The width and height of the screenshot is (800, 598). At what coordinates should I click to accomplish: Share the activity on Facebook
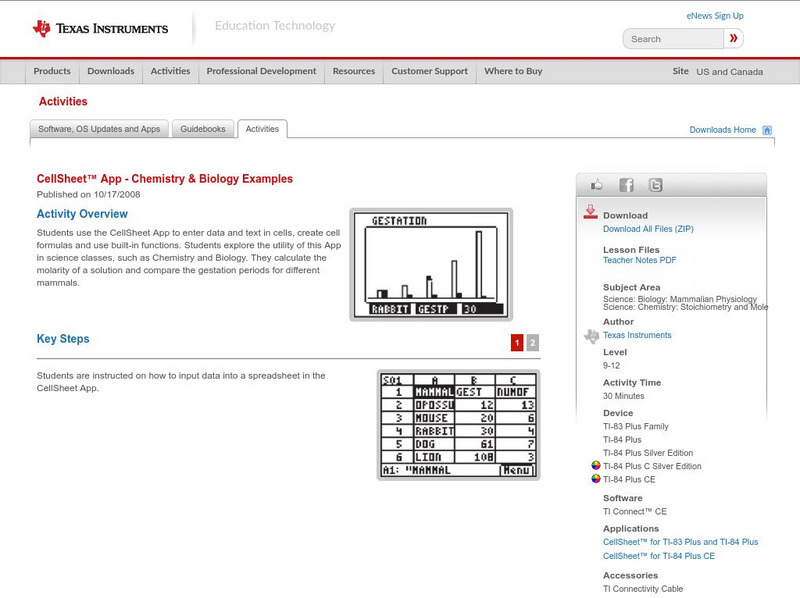[x=625, y=184]
